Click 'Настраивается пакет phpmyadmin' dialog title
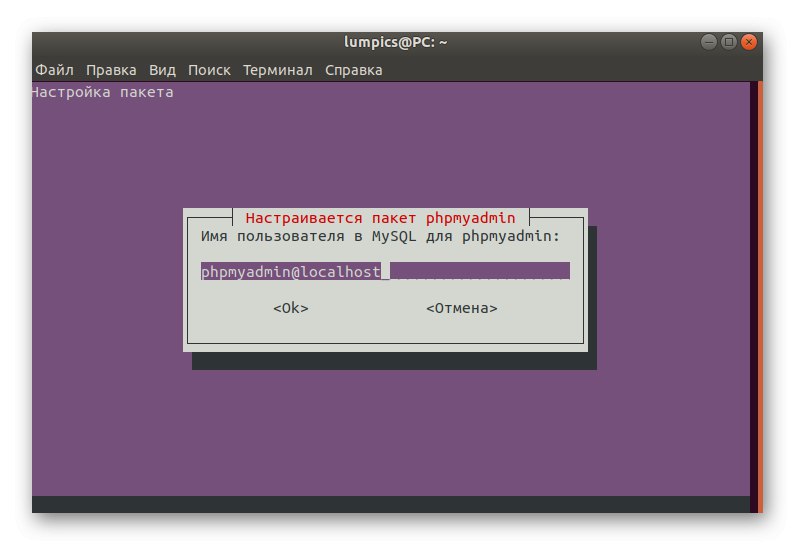 tap(380, 218)
